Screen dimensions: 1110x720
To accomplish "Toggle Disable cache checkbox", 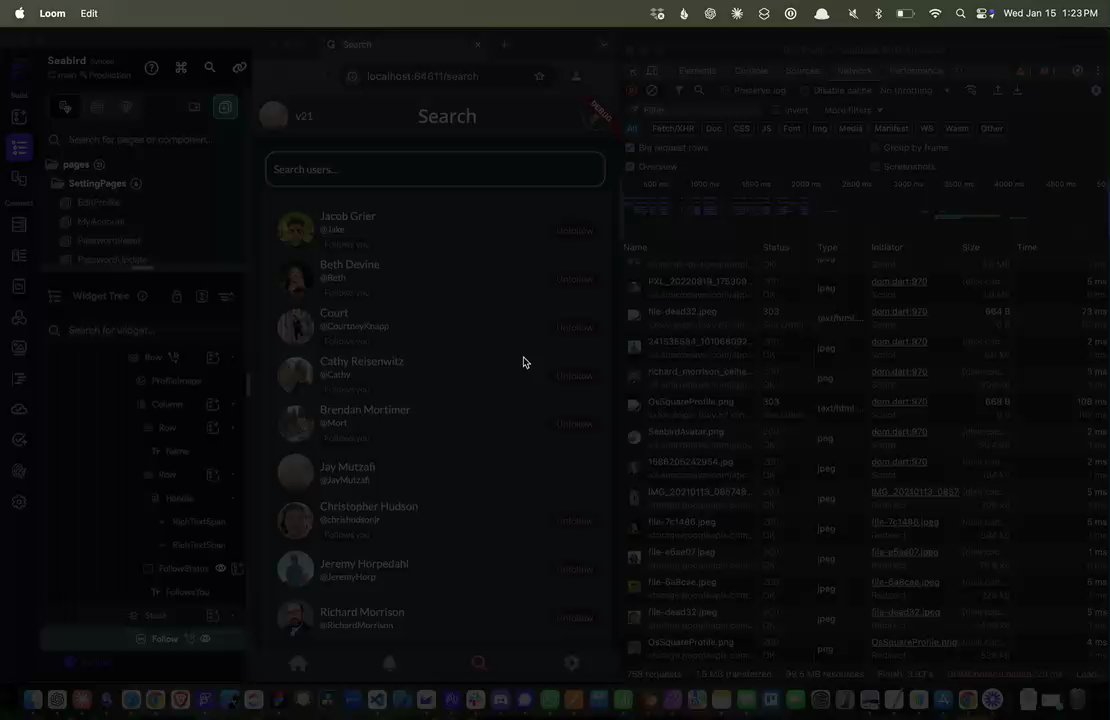I will (x=804, y=91).
